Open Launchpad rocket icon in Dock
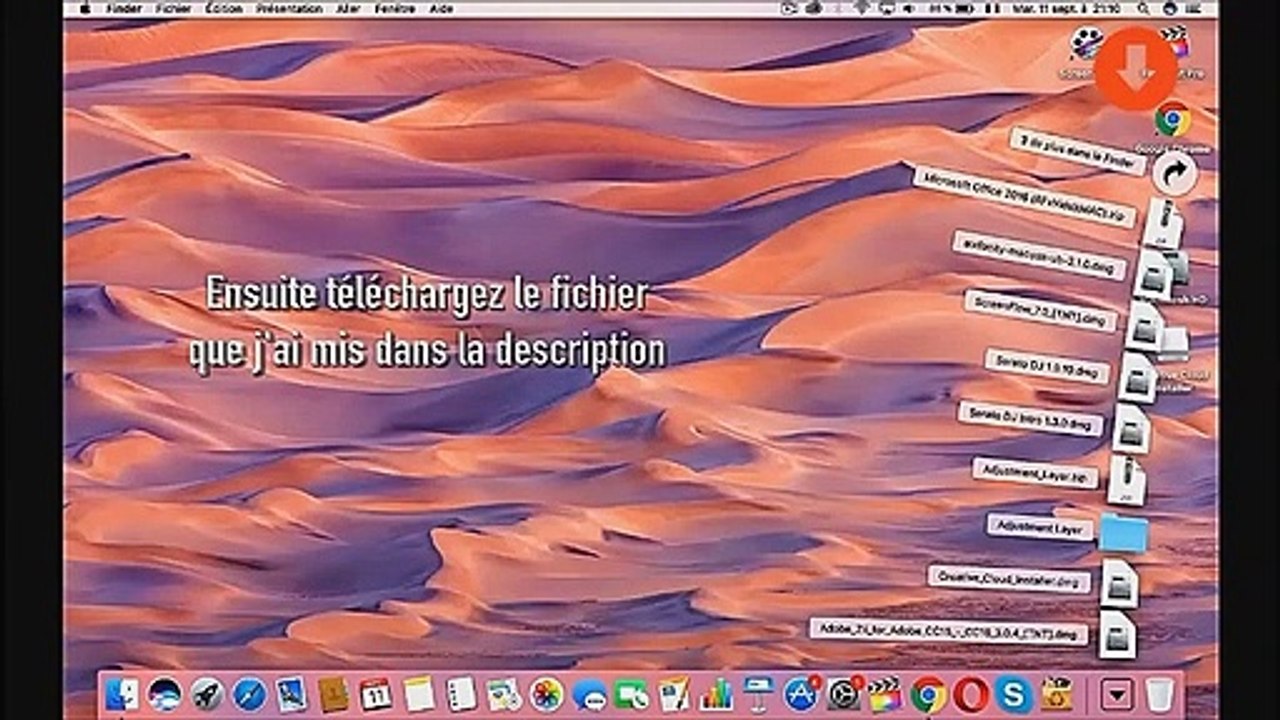 pos(207,694)
